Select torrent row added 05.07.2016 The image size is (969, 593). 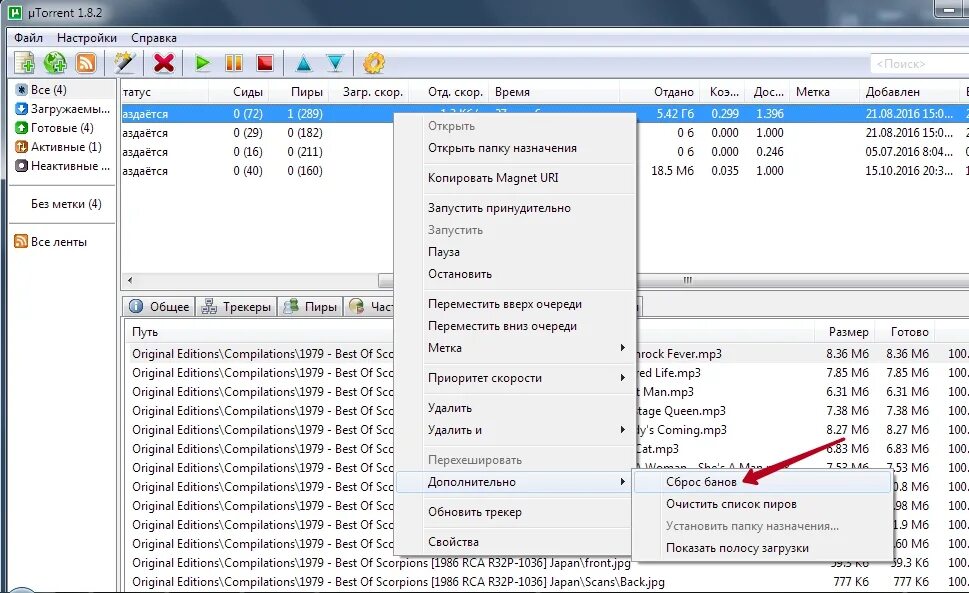pos(545,152)
